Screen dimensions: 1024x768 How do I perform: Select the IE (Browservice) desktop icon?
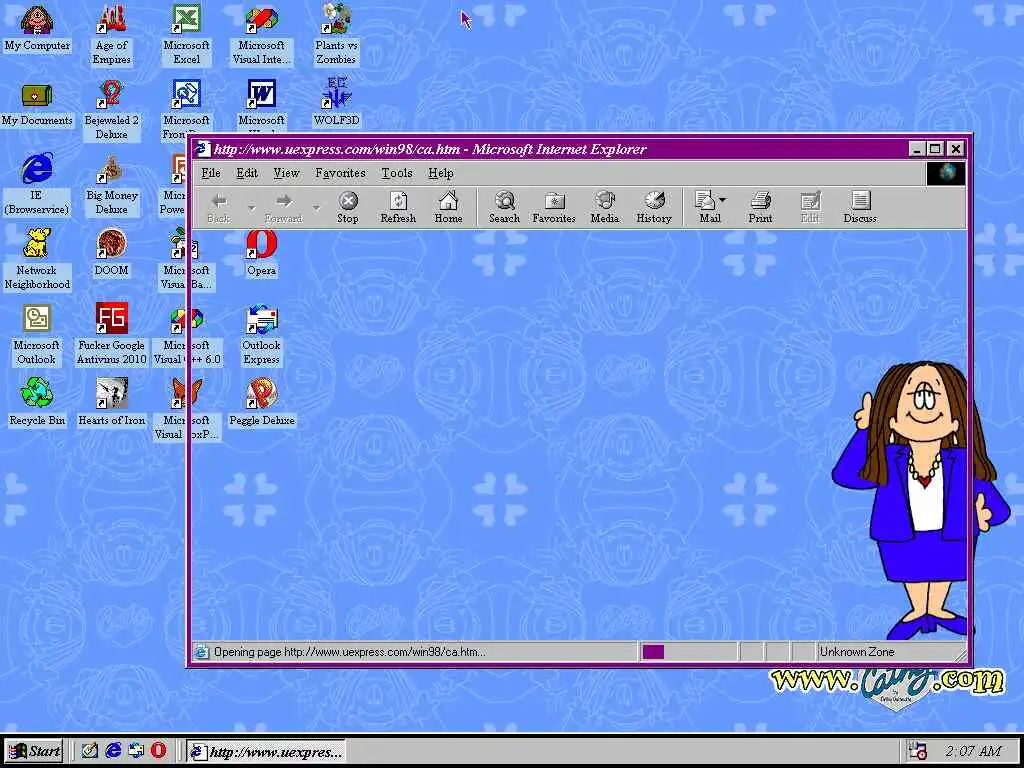(x=37, y=185)
